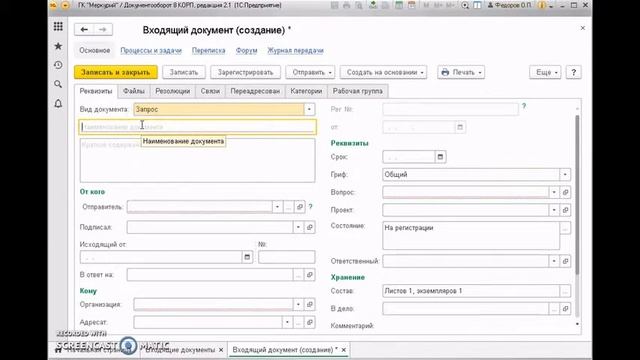
Task: Click calculator icon in title bar
Action: 399,5
